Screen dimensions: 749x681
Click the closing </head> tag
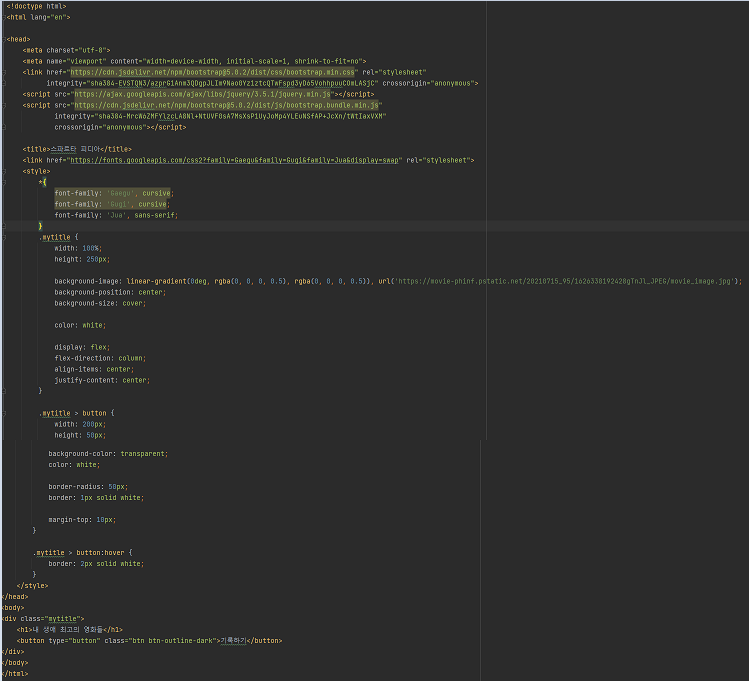[15, 596]
